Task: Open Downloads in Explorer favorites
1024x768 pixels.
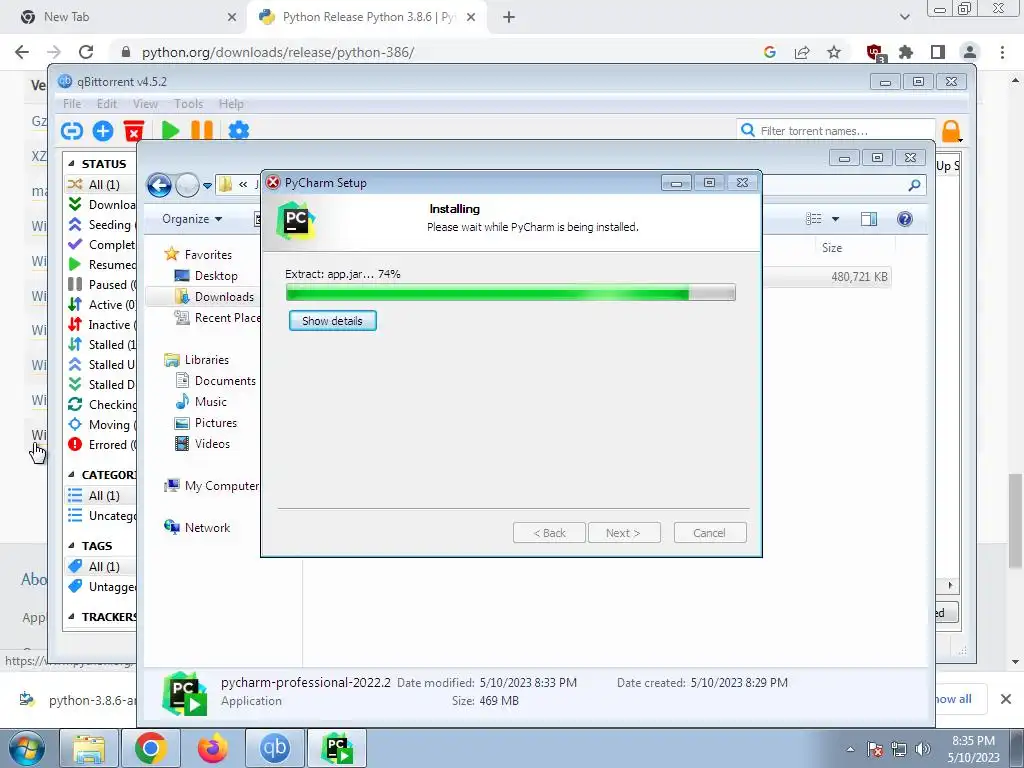Action: [214, 297]
